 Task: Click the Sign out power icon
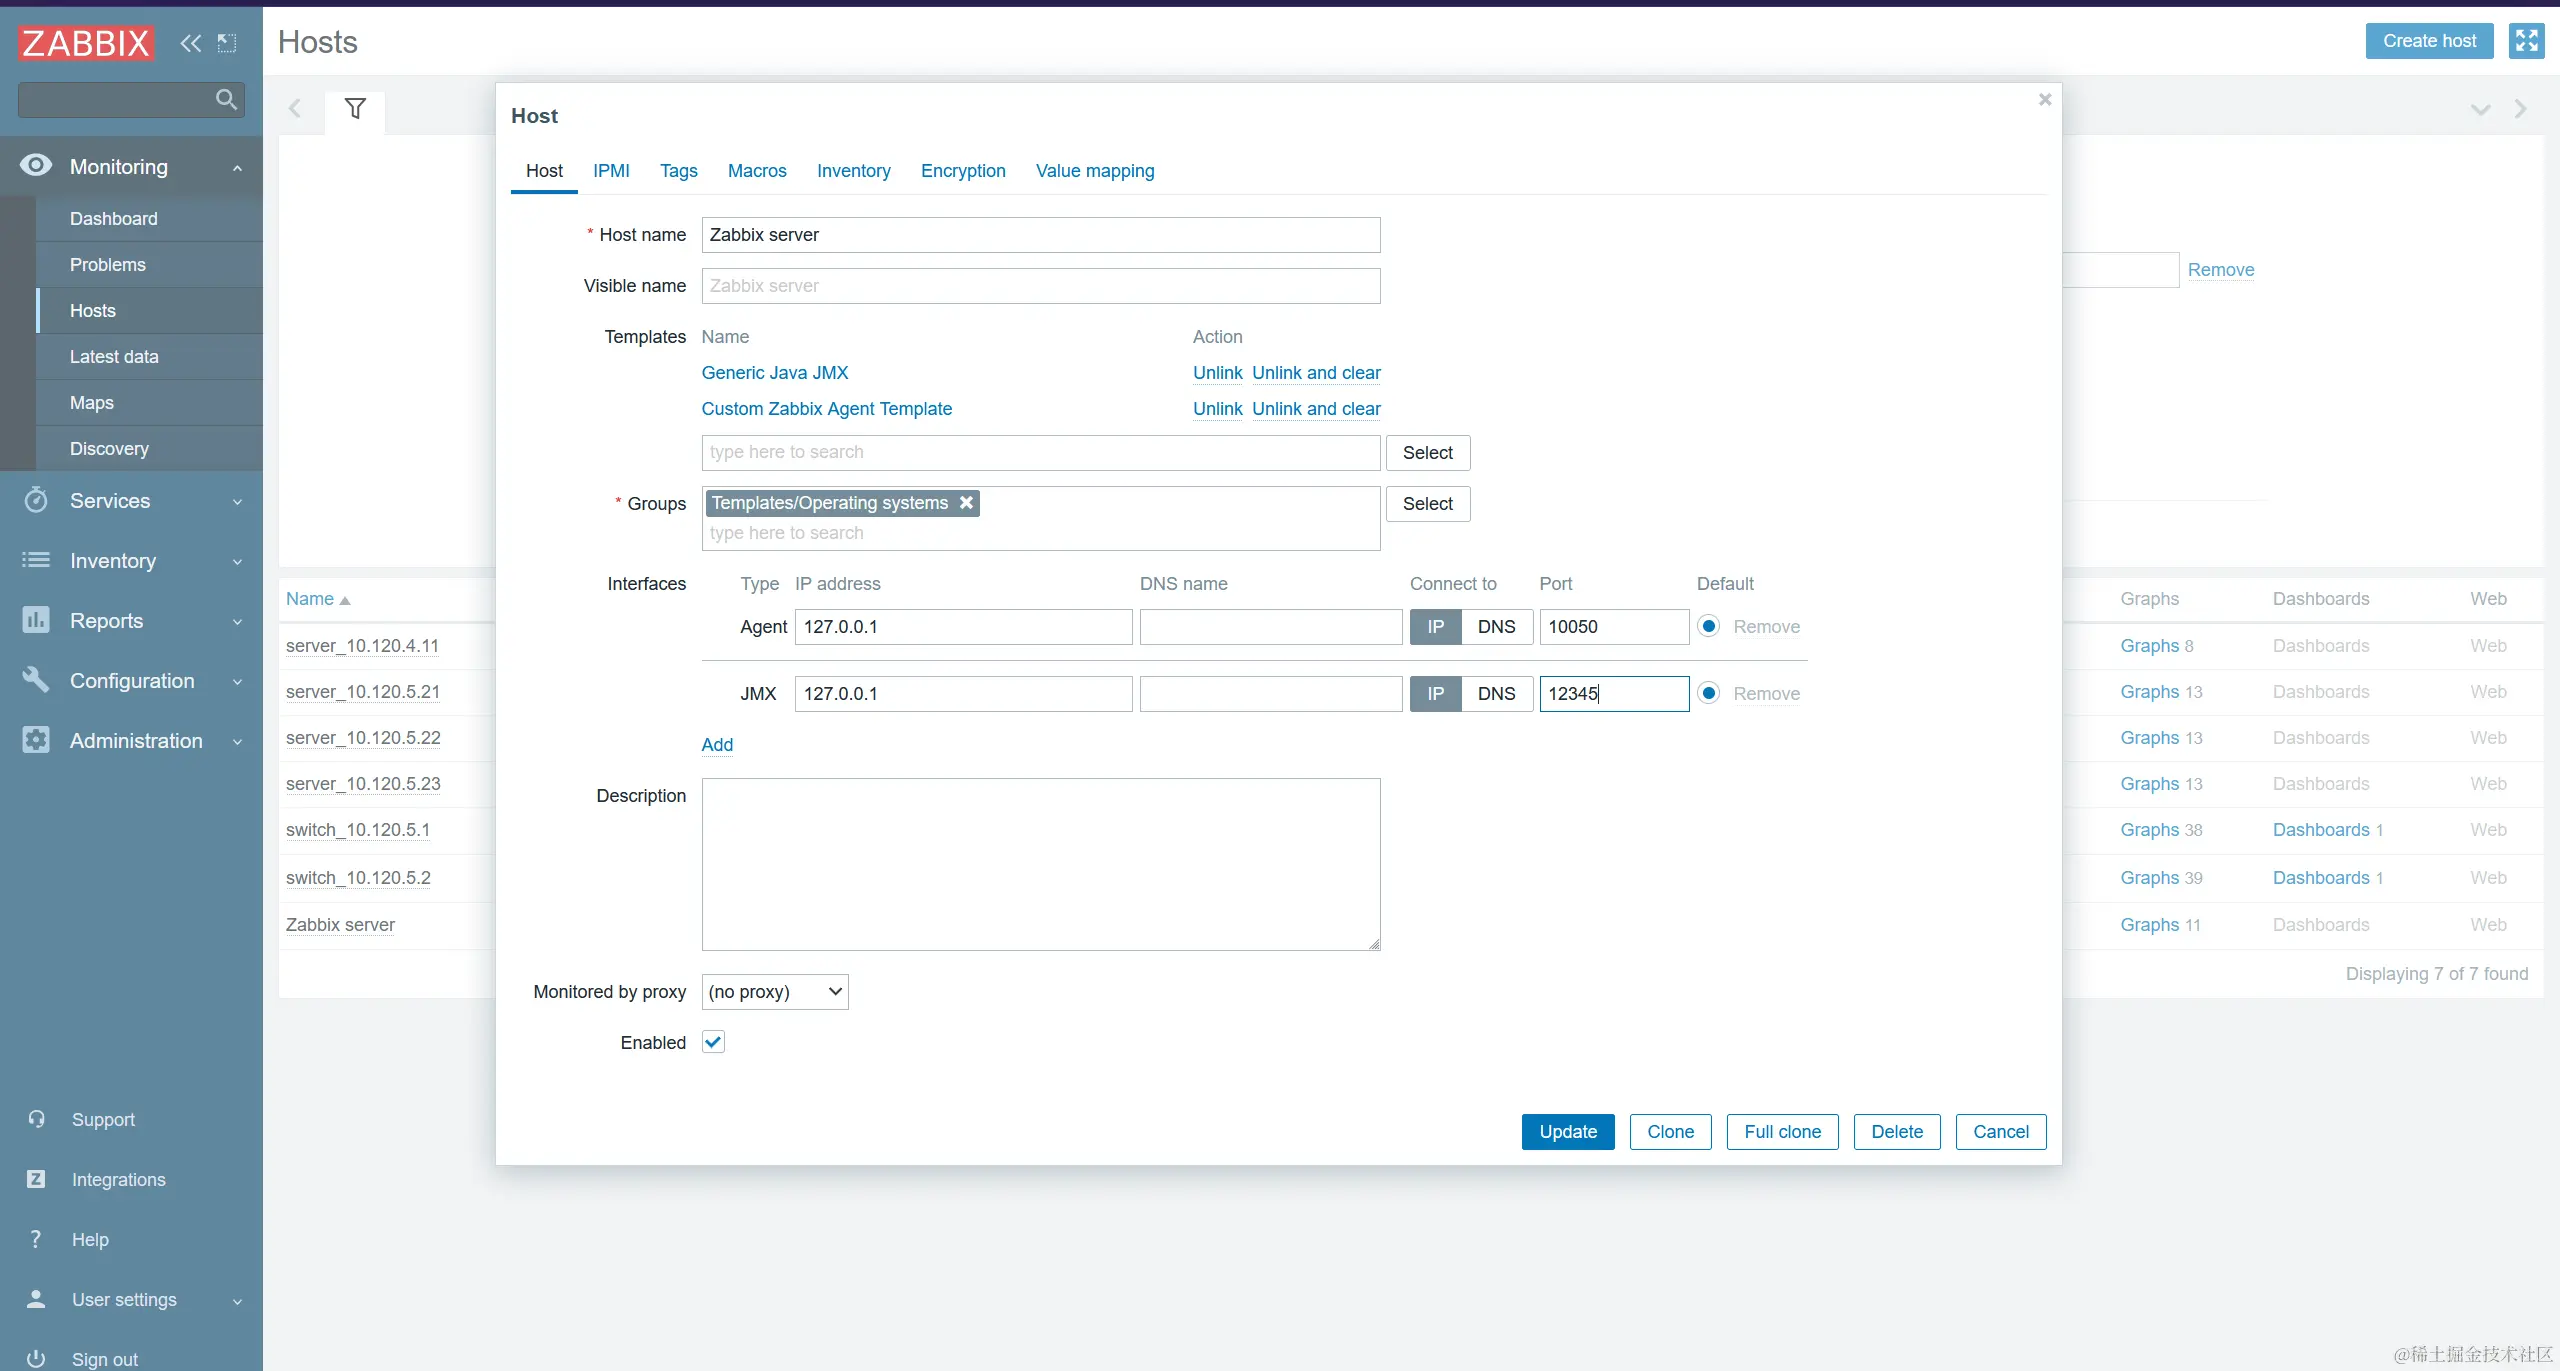pyautogui.click(x=36, y=1358)
